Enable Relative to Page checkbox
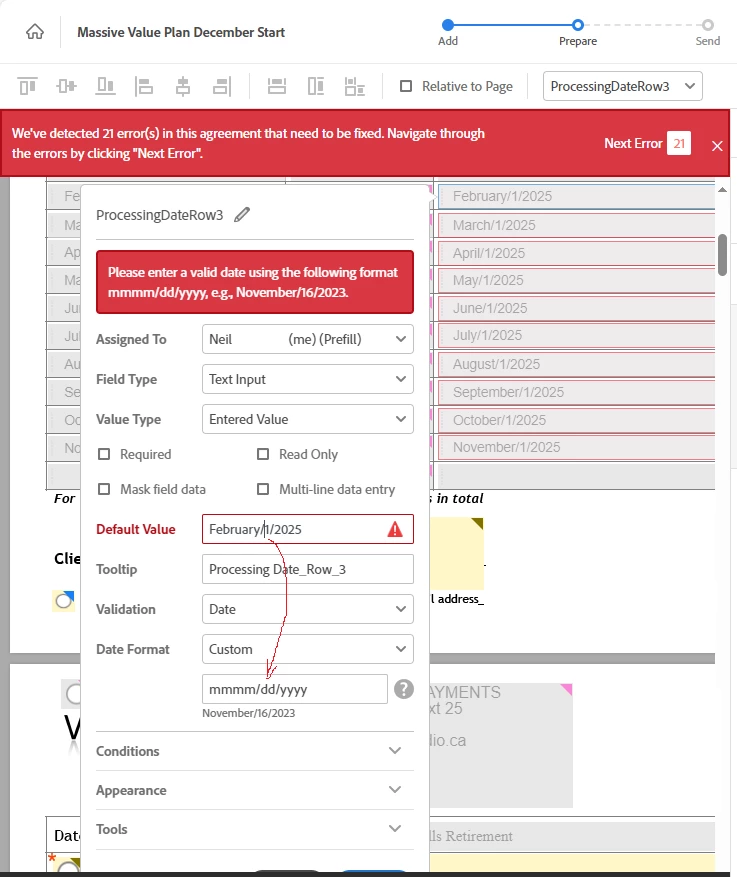Image resolution: width=737 pixels, height=877 pixels. [406, 86]
